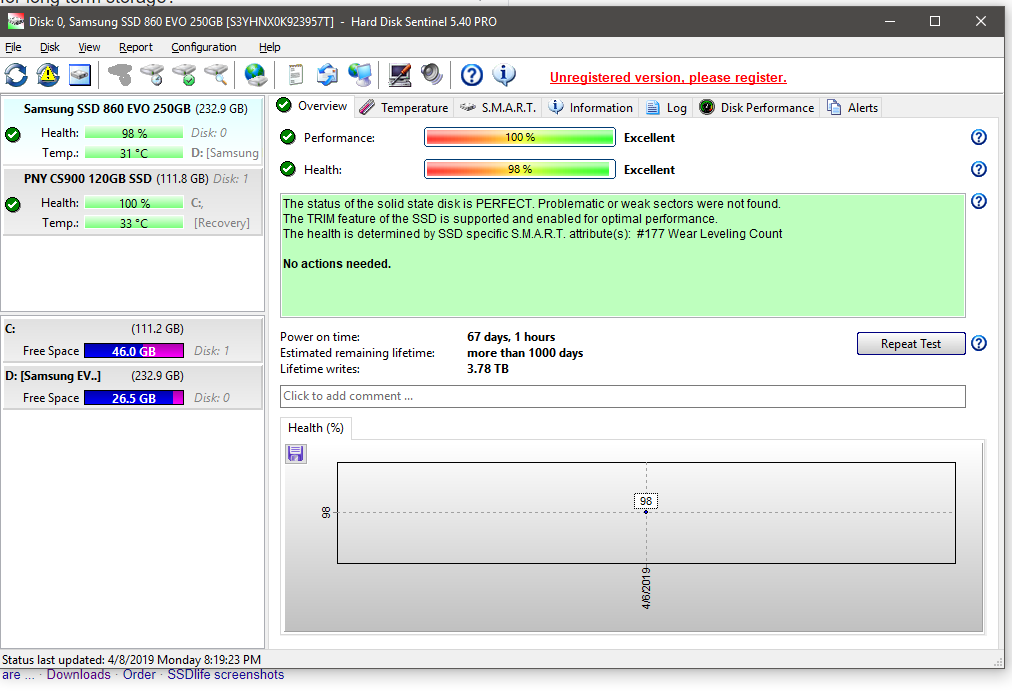Click the PNY 33 °C temperature bar
Viewport: 1012px width, 691px height.
coord(134,223)
